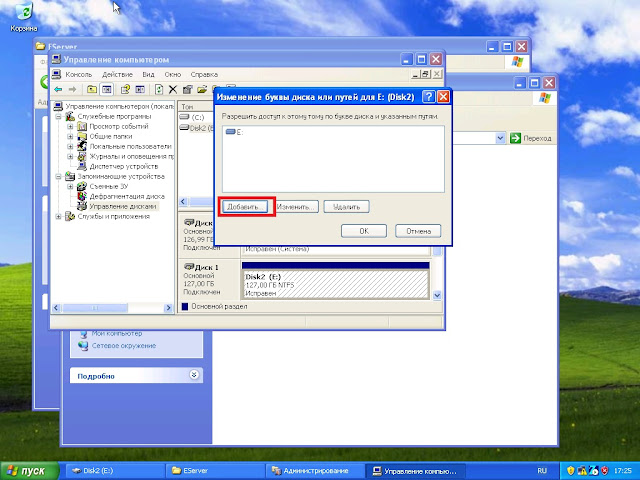
Task: Click the Пуск start button
Action: 30,471
